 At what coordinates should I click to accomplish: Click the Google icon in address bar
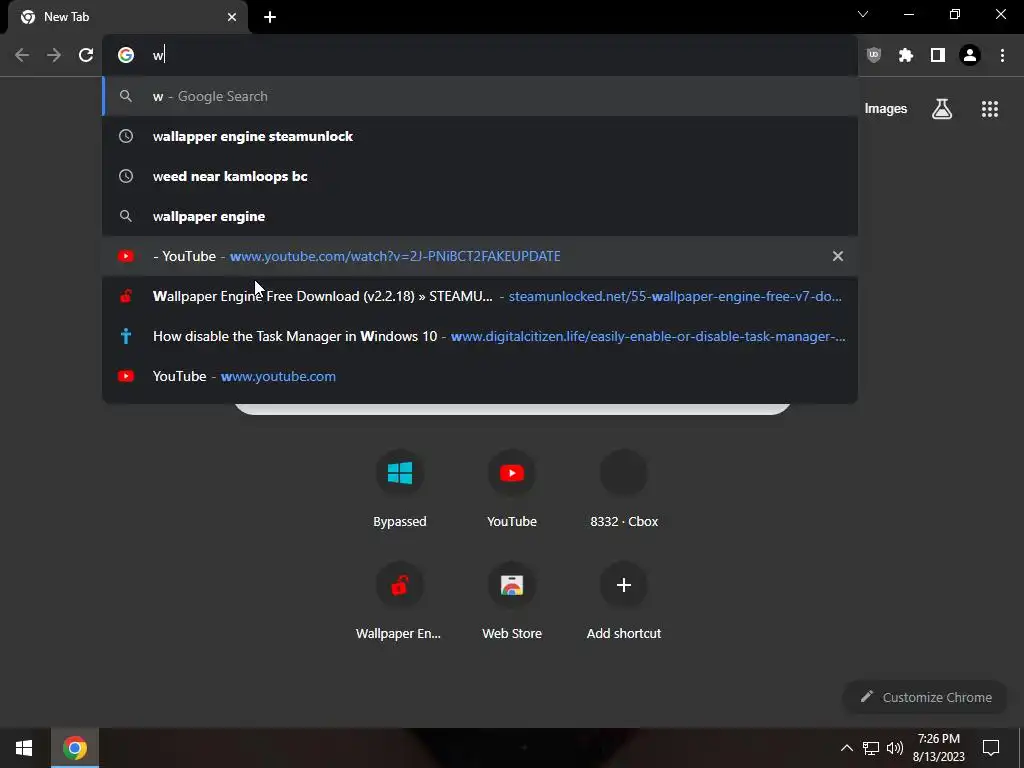tap(126, 55)
